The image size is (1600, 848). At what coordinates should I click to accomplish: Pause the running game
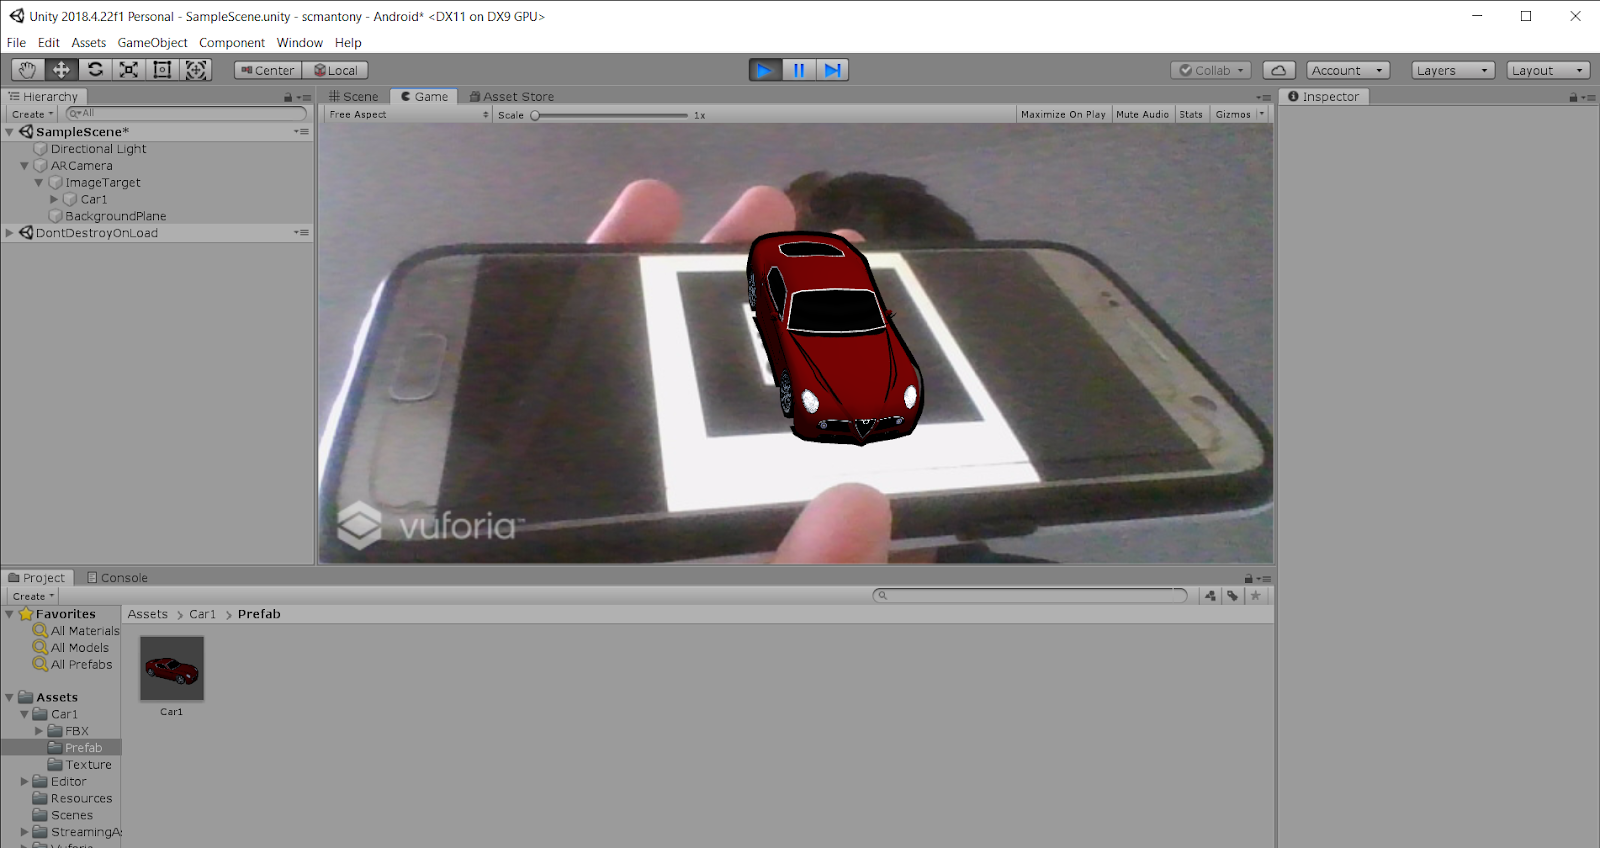[799, 70]
